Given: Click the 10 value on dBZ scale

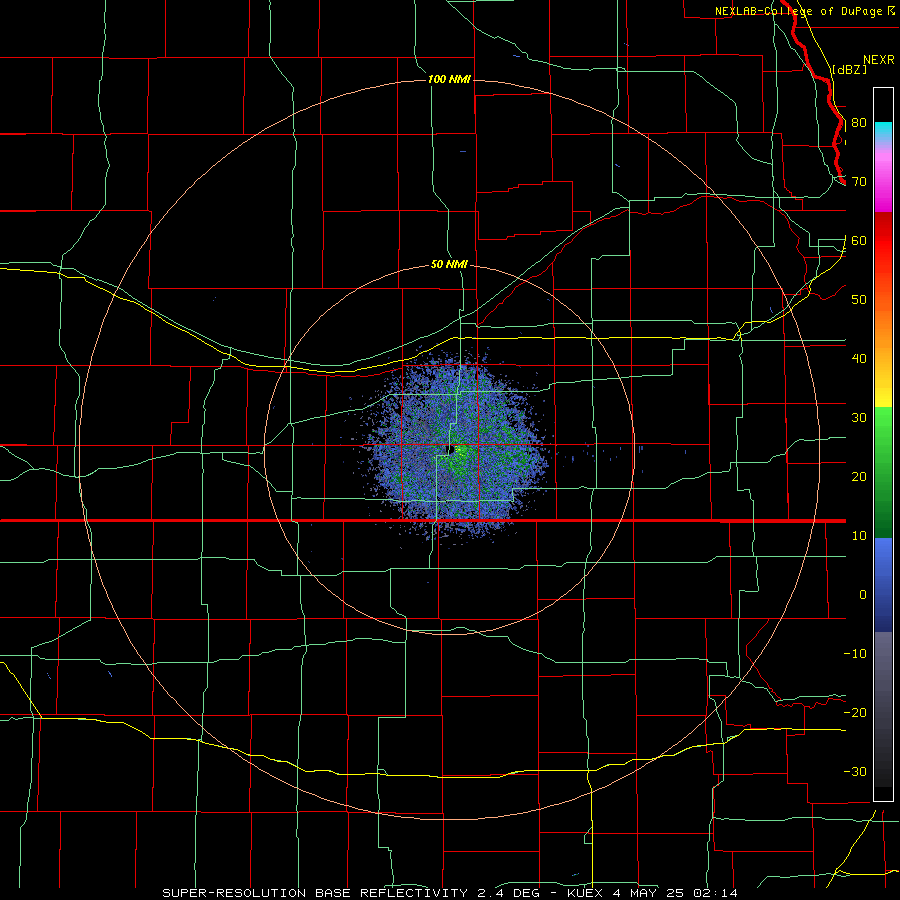Looking at the screenshot, I should pyautogui.click(x=859, y=536).
